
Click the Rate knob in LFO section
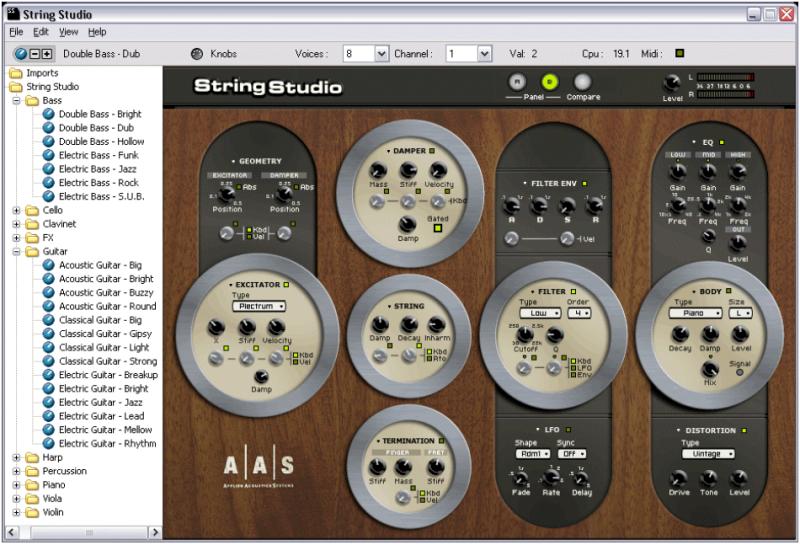click(x=551, y=478)
